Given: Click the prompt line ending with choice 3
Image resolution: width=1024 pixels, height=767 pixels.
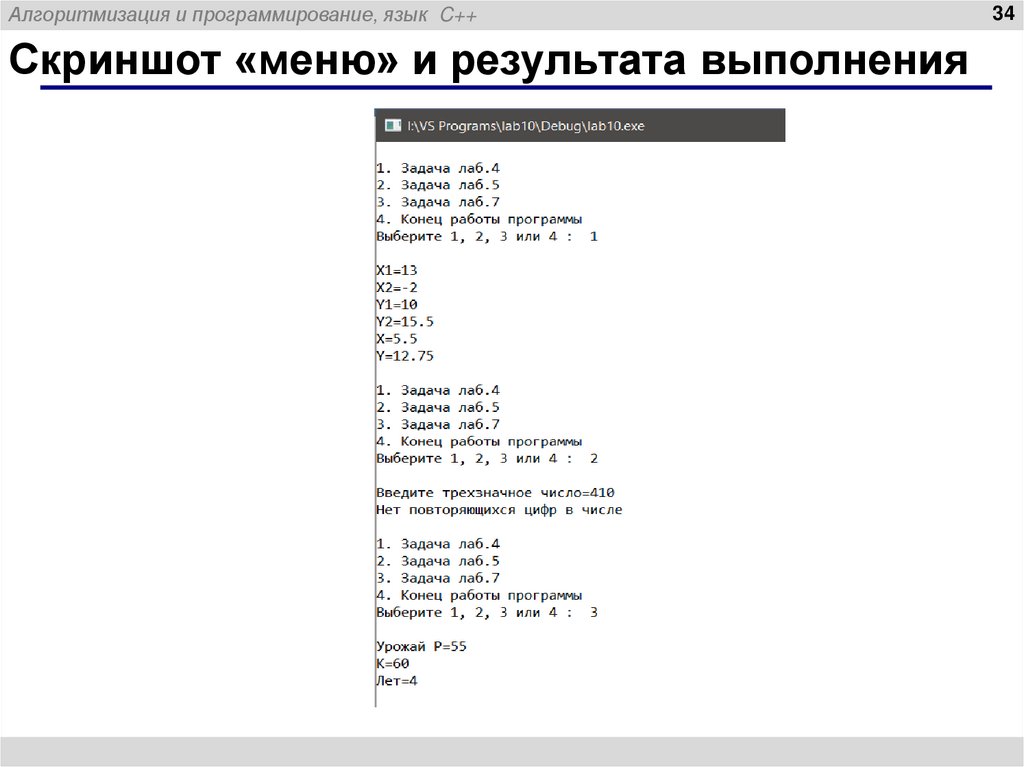Looking at the screenshot, I should [x=487, y=612].
